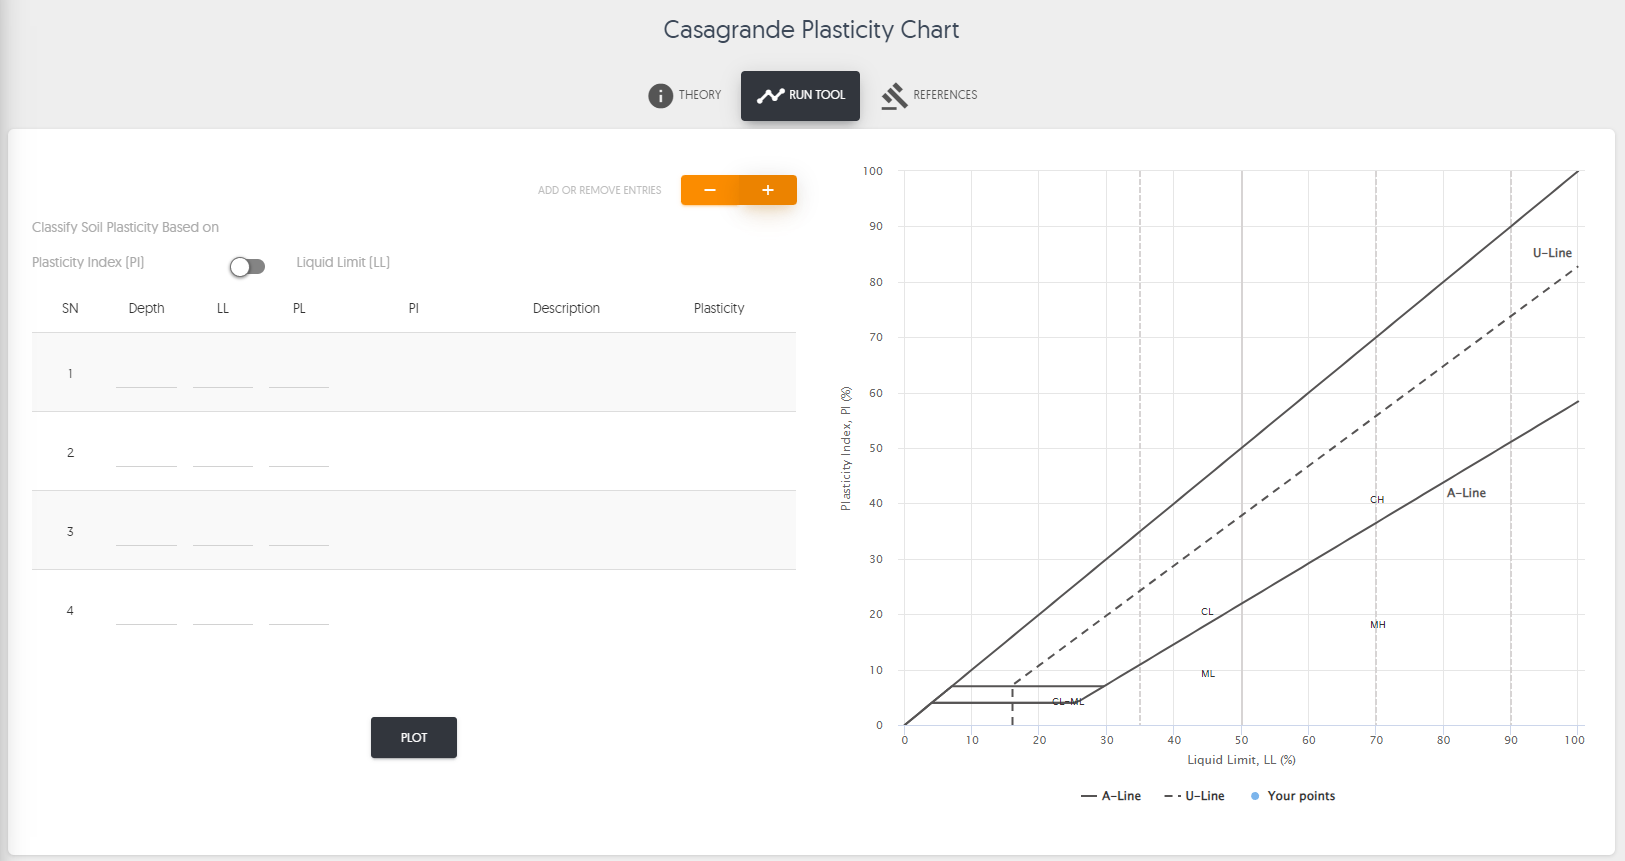Toggle U-Line series in chart legend
The width and height of the screenshot is (1625, 861).
1194,796
